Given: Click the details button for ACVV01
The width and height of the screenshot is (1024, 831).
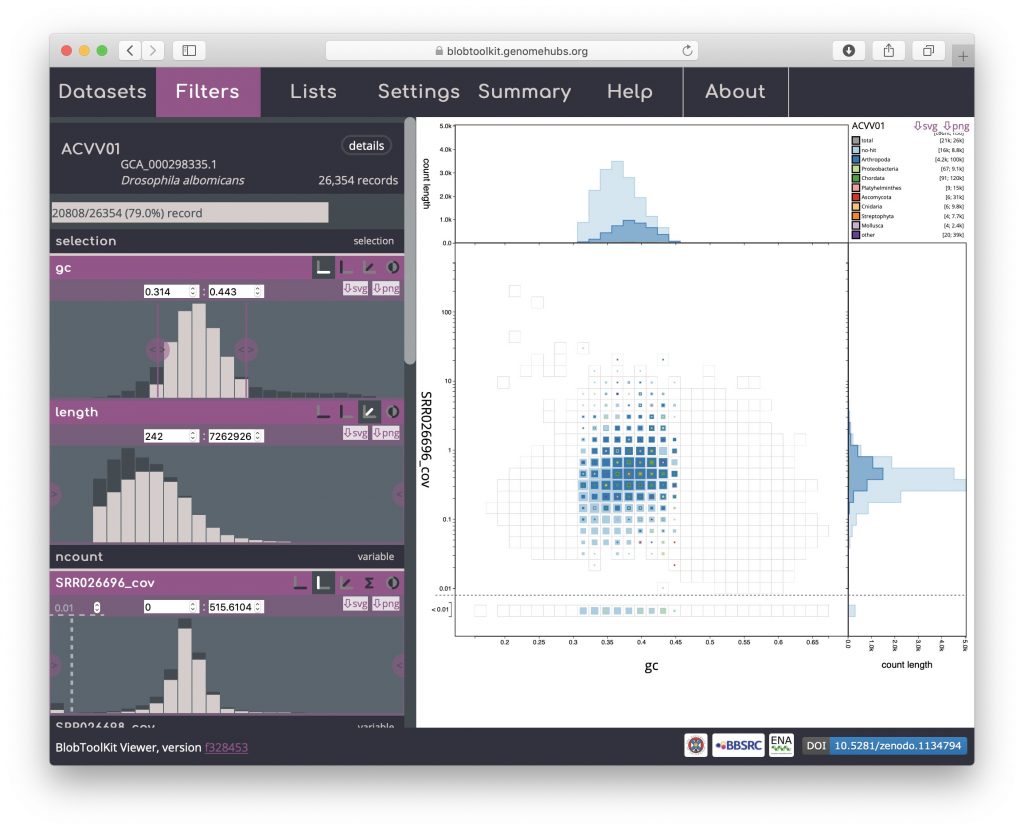Looking at the screenshot, I should 366,146.
